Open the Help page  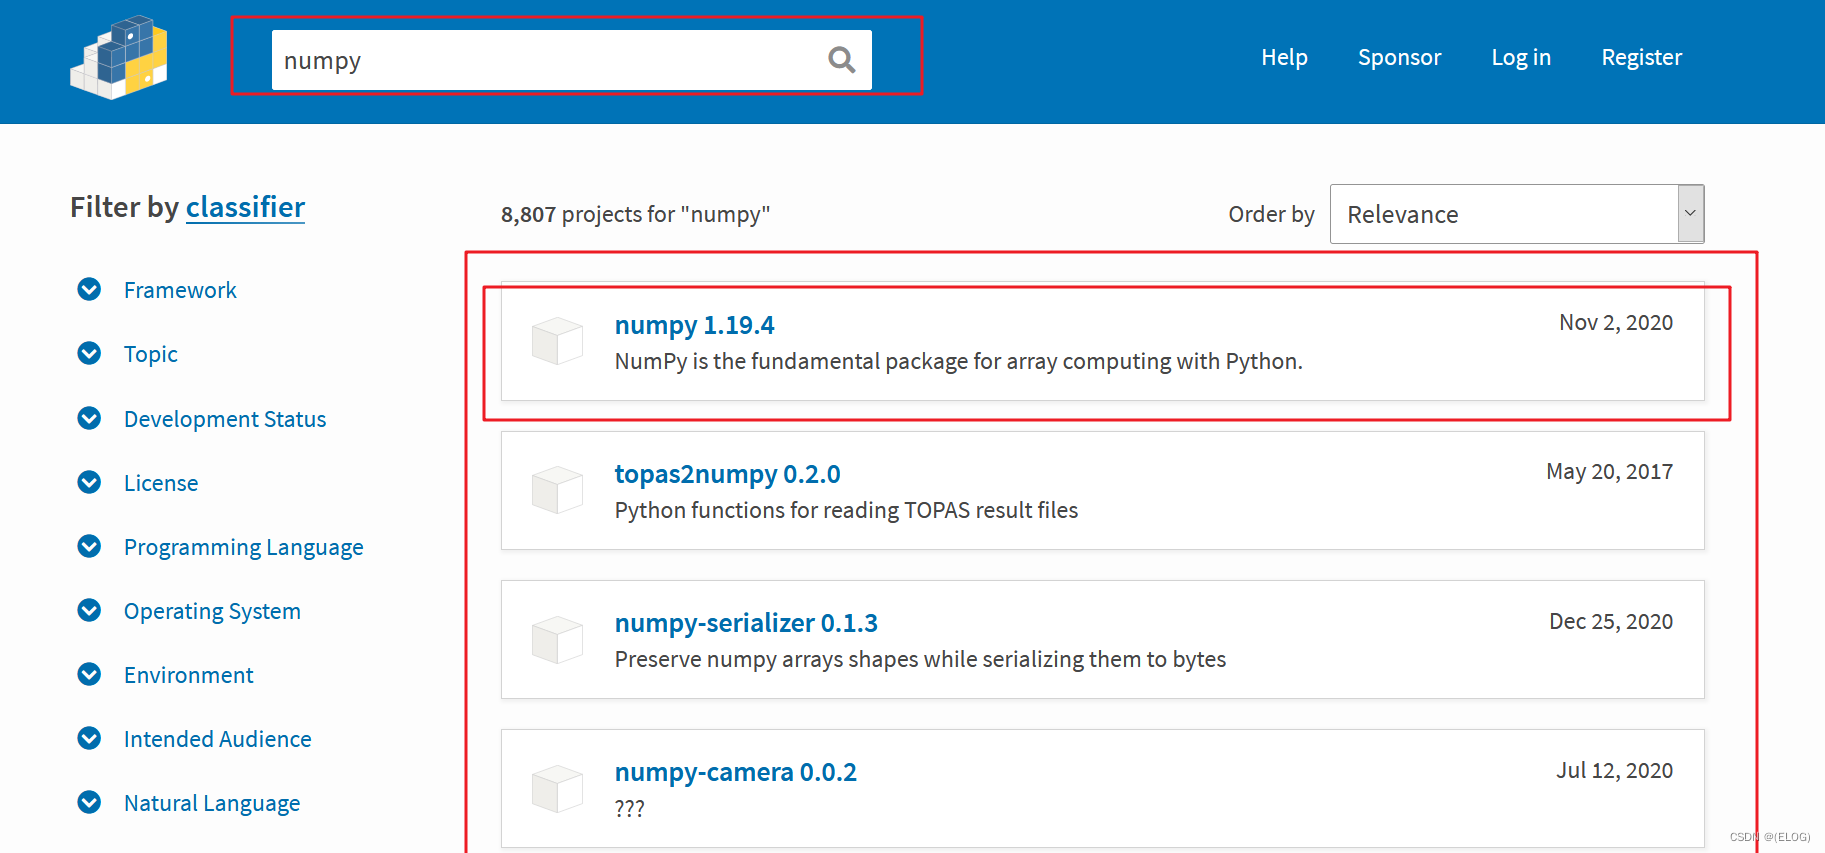click(1284, 57)
